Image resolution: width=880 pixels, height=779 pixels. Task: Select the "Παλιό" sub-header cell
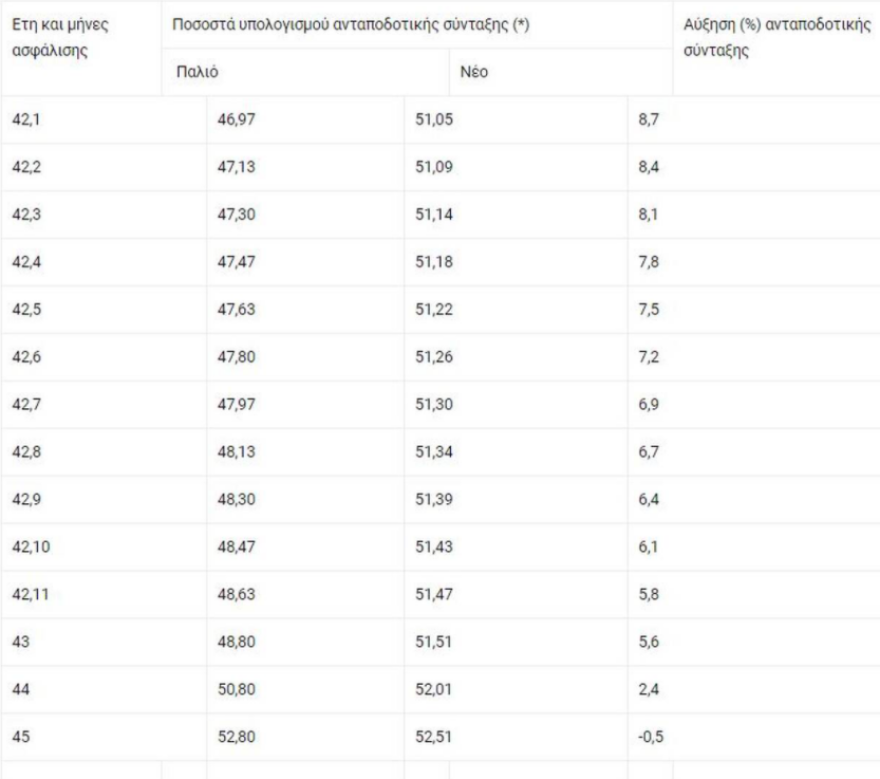tap(196, 72)
